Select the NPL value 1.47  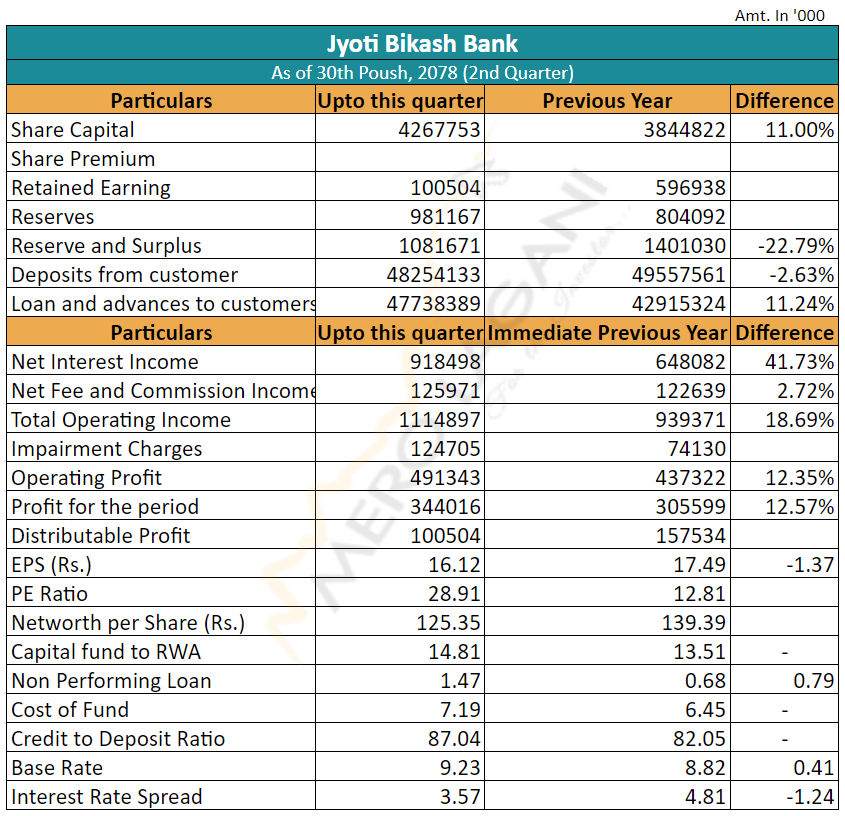460,682
